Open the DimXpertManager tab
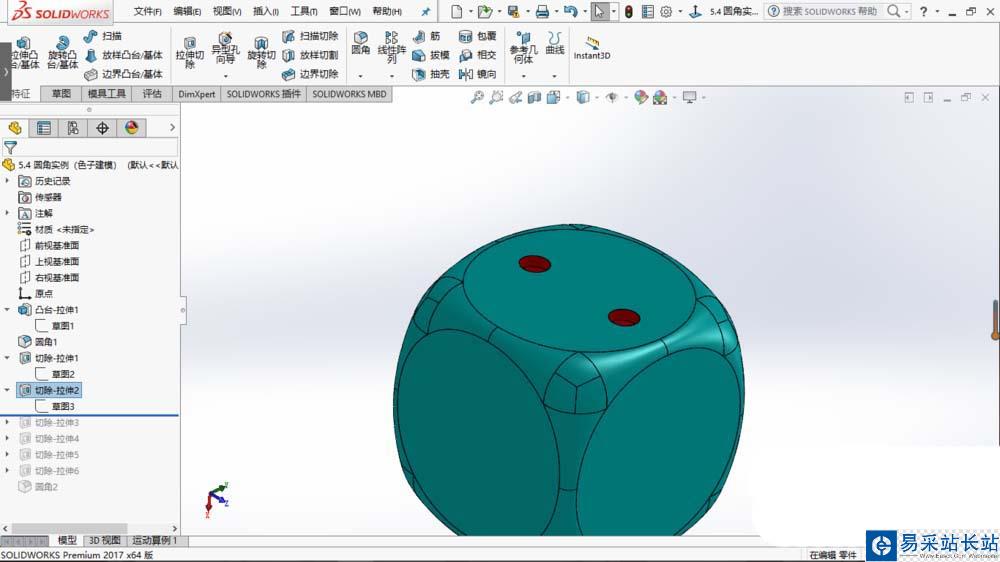Image resolution: width=1000 pixels, height=562 pixels. click(102, 128)
